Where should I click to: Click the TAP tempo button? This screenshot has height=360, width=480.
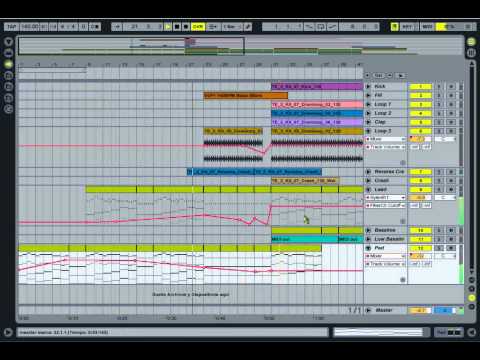(x=12, y=27)
